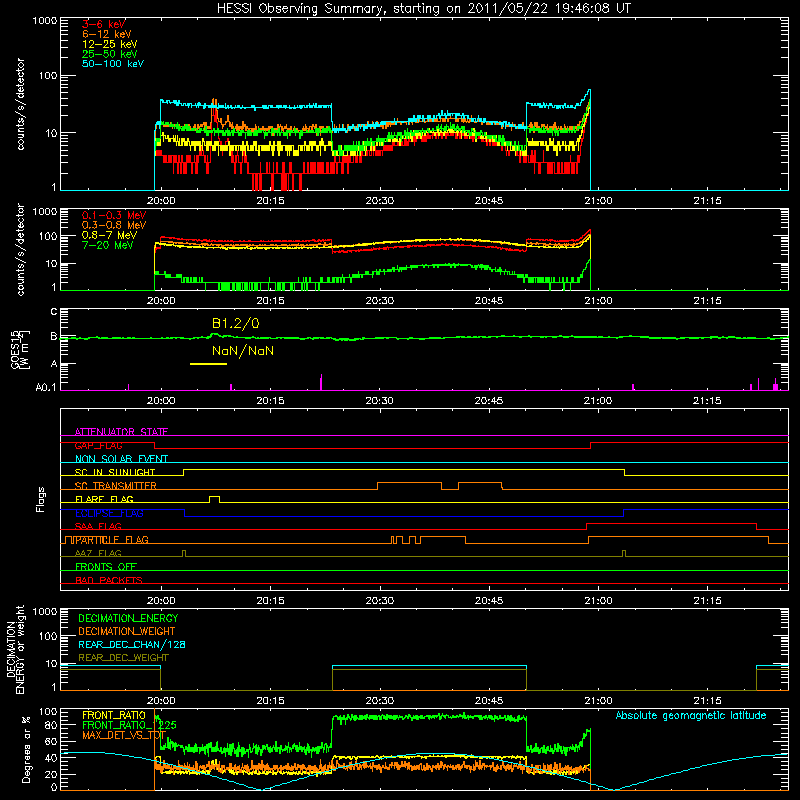800x800 pixels.
Task: Click the FLARE_FLAG label
Action: (x=104, y=499)
